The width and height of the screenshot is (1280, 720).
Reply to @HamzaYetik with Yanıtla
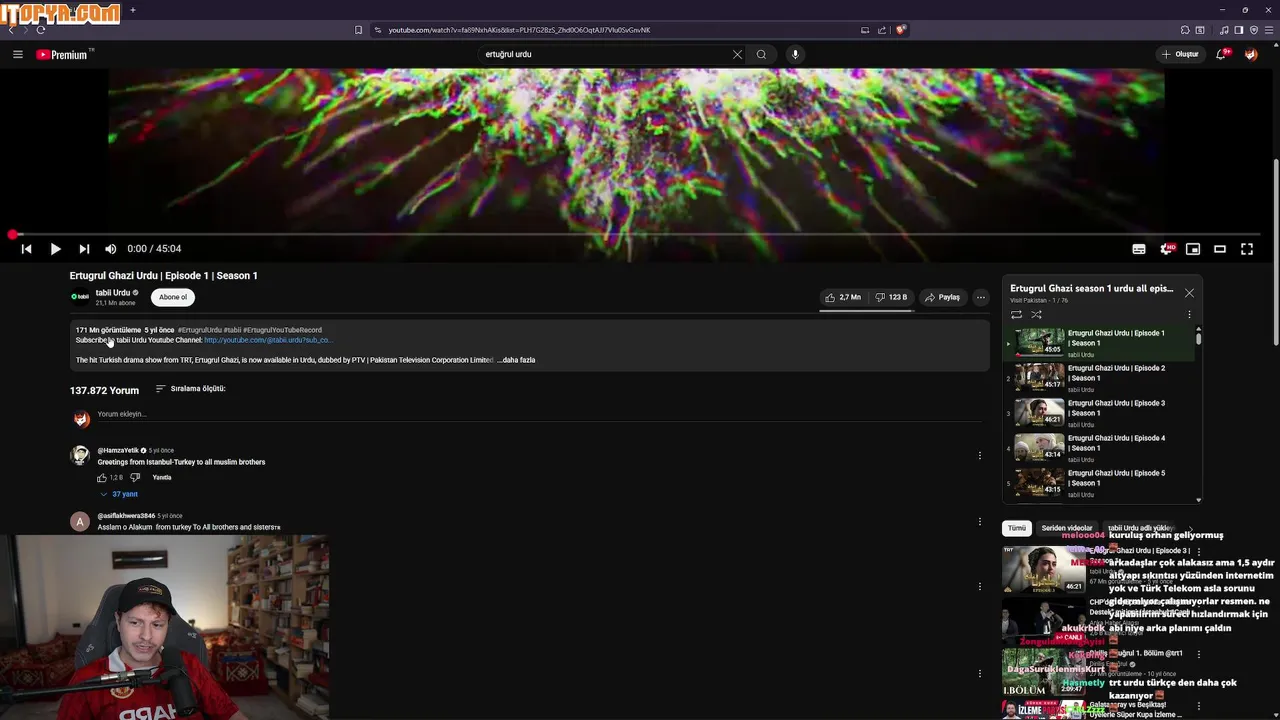click(x=162, y=478)
